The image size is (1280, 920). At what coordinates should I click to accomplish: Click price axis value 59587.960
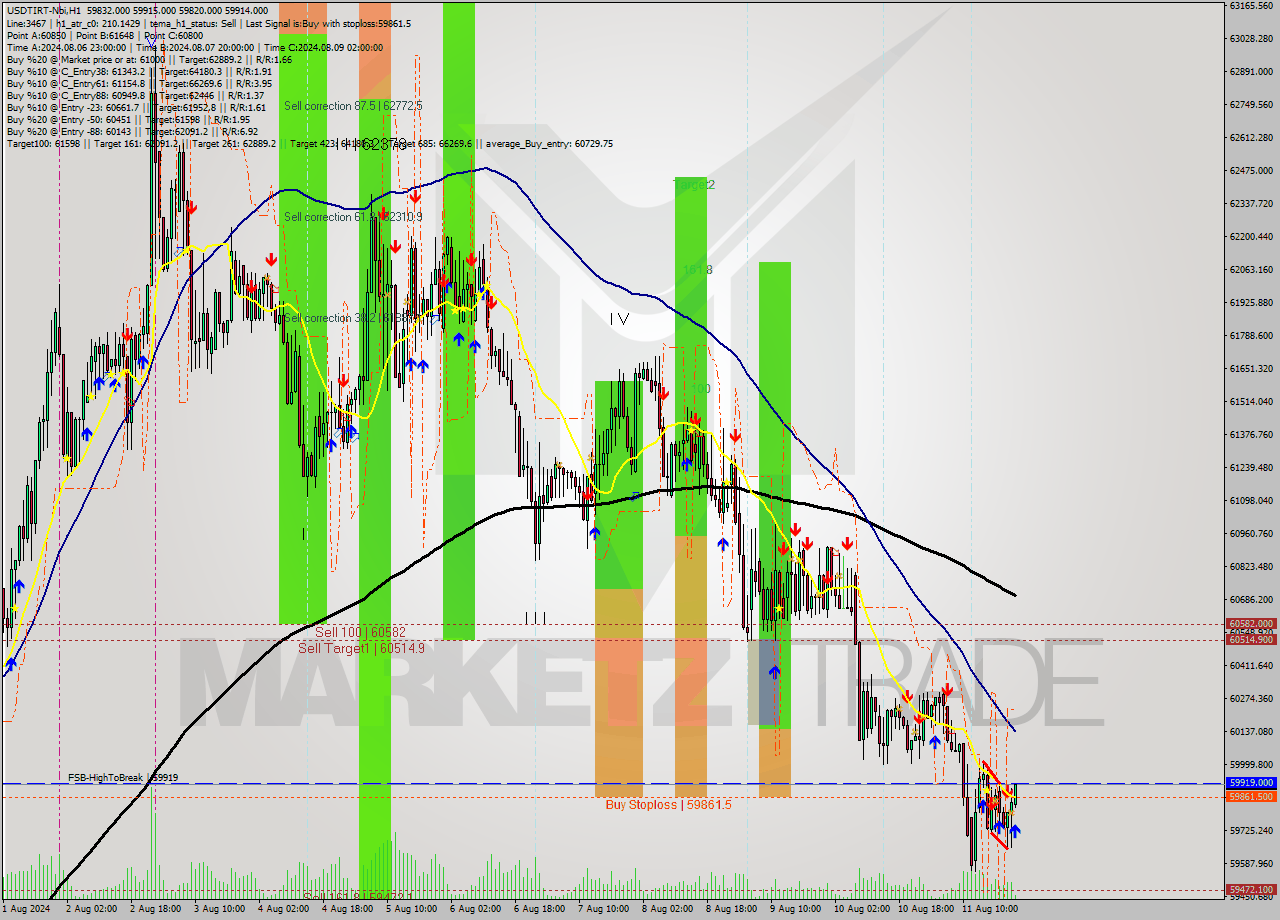click(1250, 863)
